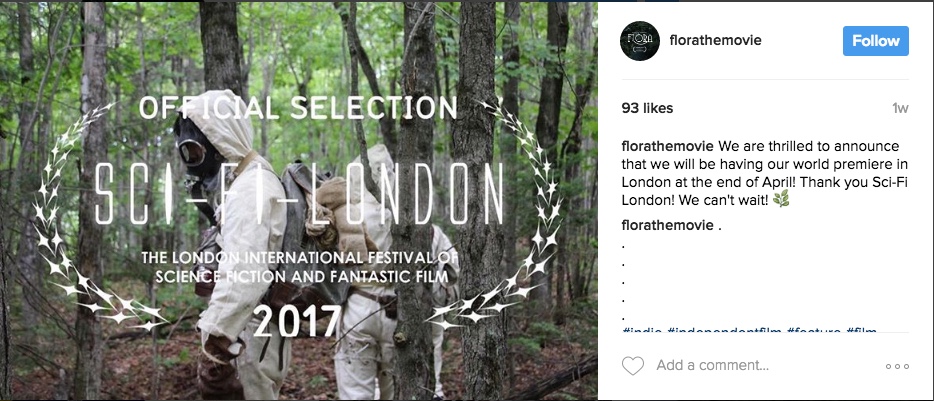934x401 pixels.
Task: Click the Official Selection heading on the image
Action: pos(298,107)
